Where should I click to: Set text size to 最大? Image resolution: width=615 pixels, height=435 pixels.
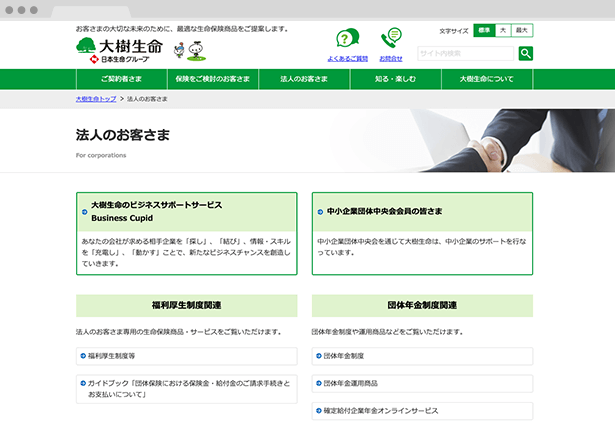point(522,30)
